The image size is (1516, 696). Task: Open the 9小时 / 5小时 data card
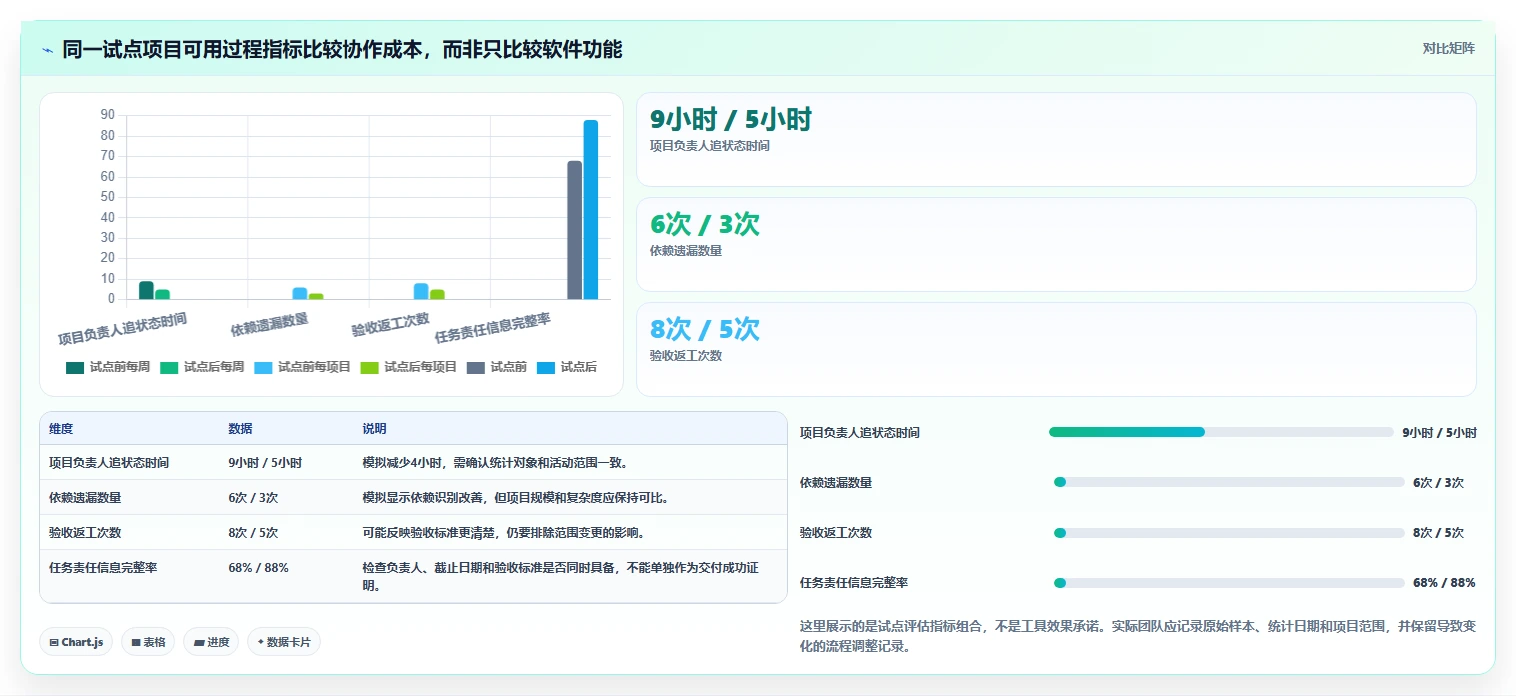1056,139
